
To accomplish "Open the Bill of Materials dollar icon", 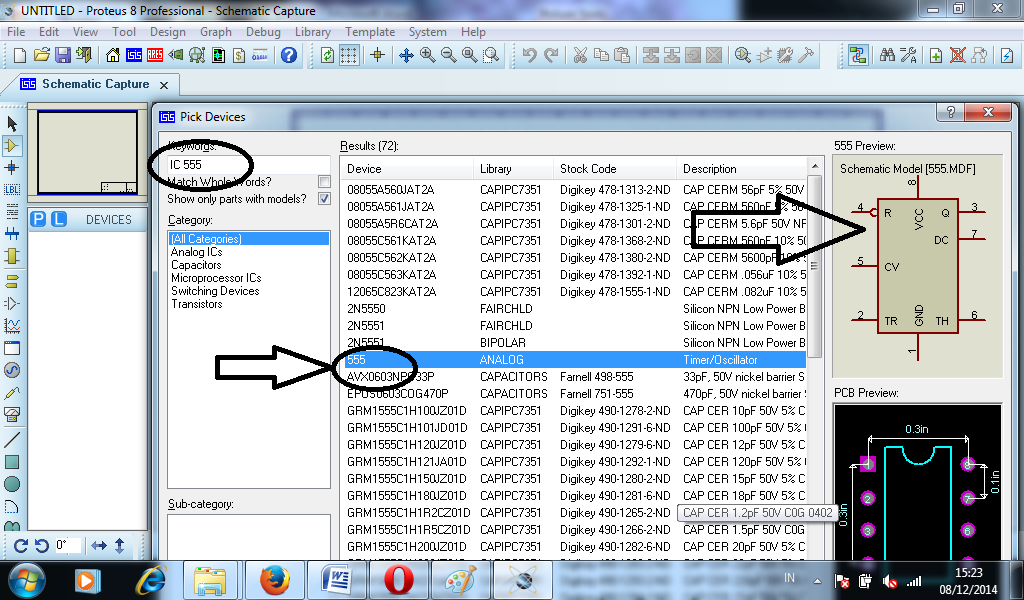I will 239,55.
